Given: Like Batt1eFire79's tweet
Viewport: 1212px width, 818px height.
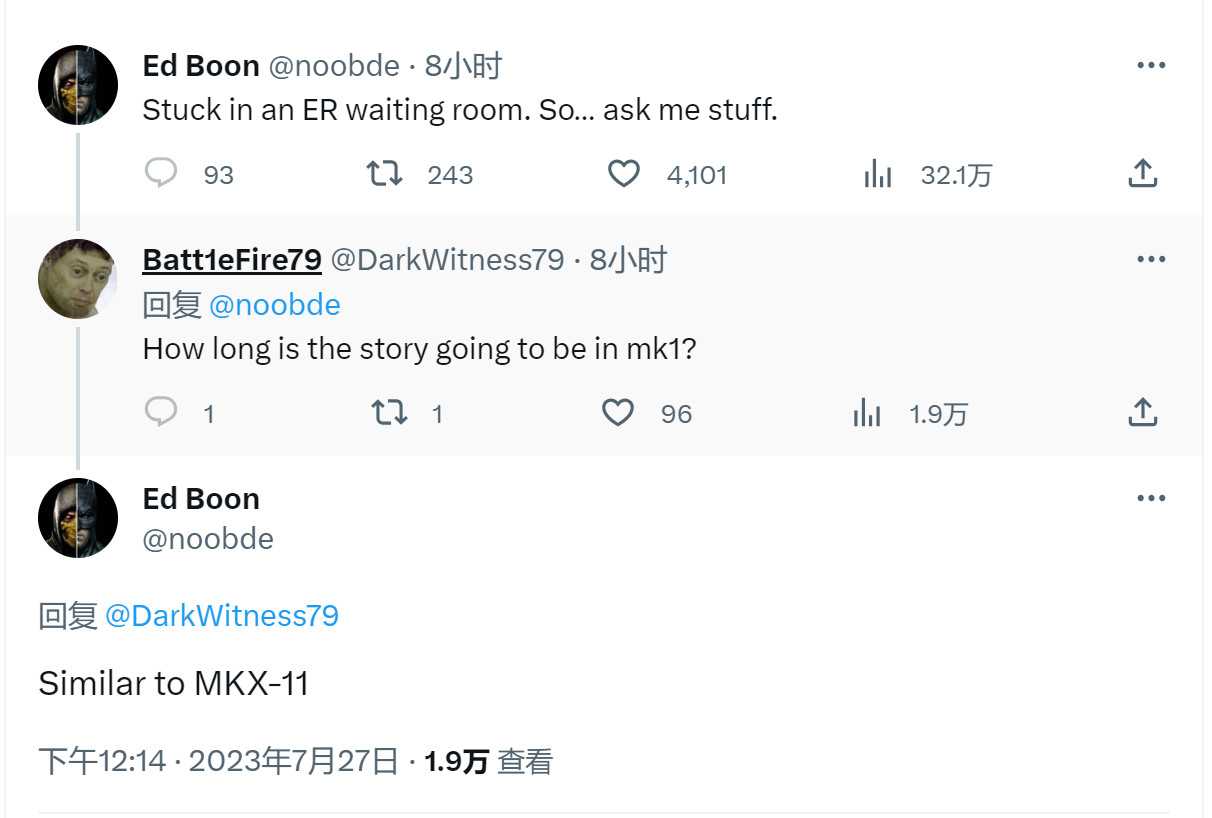Looking at the screenshot, I should (618, 412).
